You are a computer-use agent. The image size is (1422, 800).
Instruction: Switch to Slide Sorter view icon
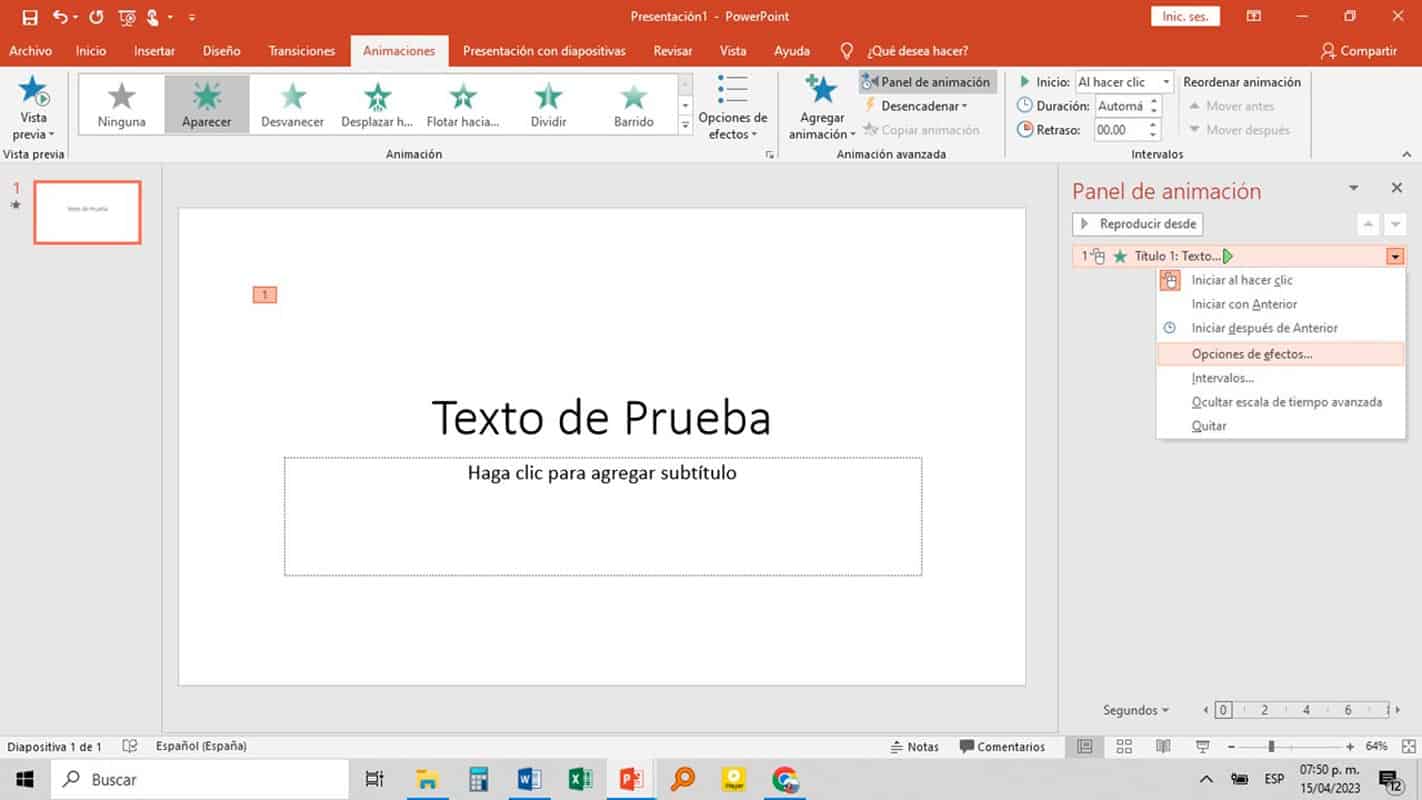1124,747
